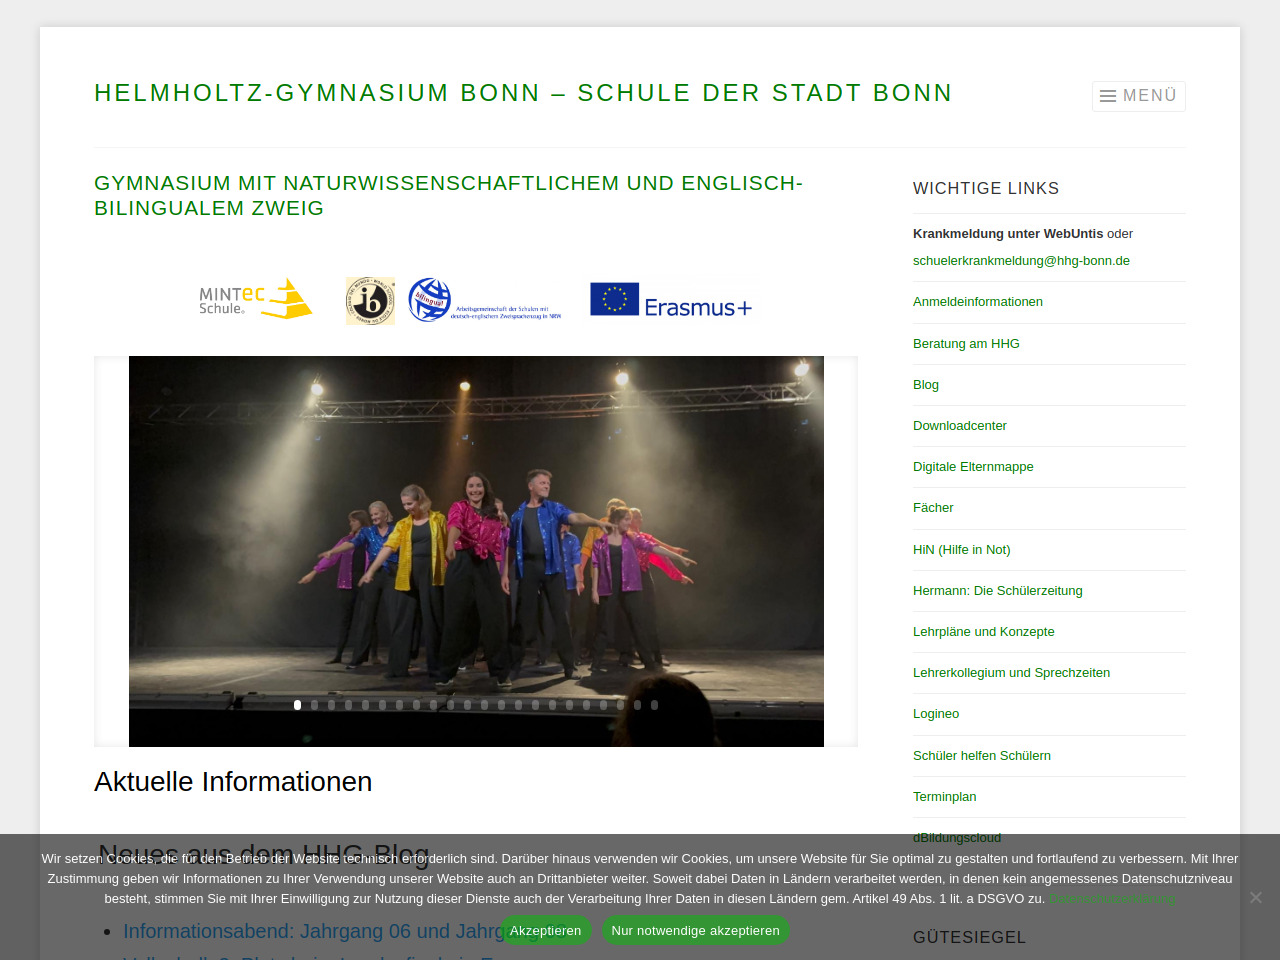The width and height of the screenshot is (1280, 960).
Task: Dismiss cookie banner with X icon
Action: (1255, 898)
